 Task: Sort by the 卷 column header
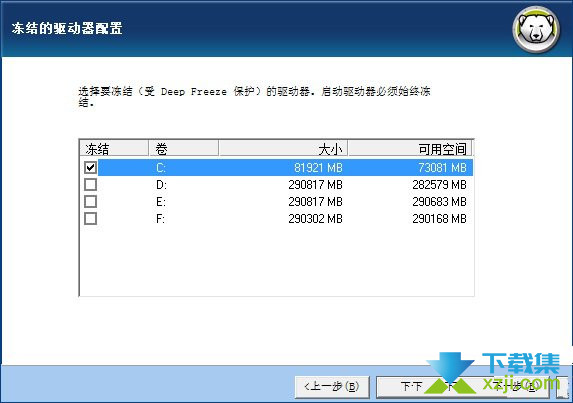pyautogui.click(x=184, y=149)
